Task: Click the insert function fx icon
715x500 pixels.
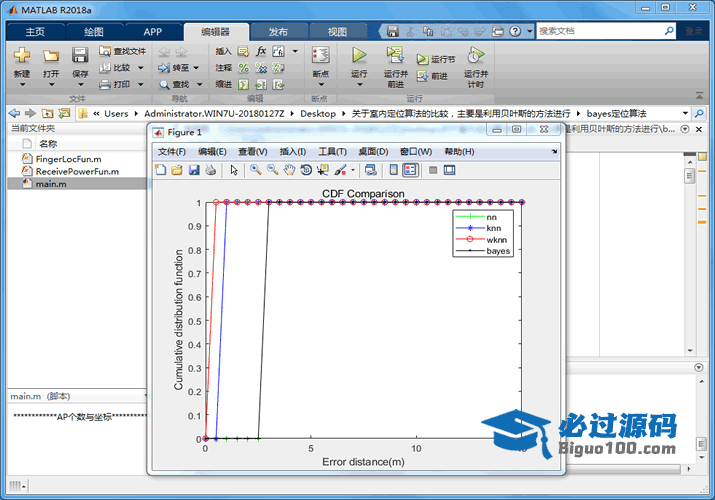Action: point(260,51)
